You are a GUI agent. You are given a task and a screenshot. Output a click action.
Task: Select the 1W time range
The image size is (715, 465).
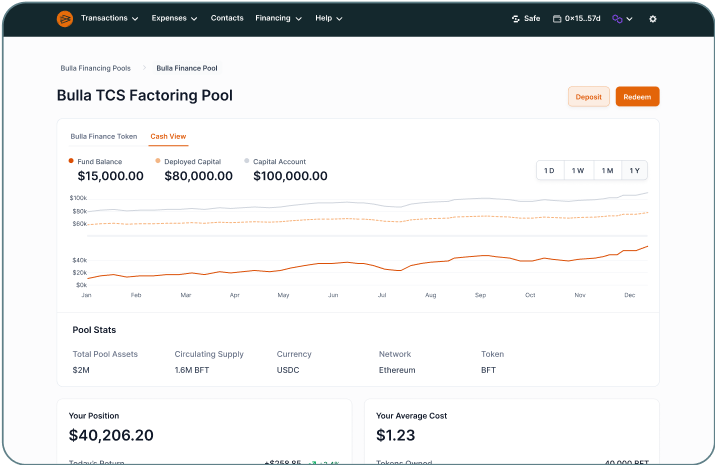(x=578, y=170)
